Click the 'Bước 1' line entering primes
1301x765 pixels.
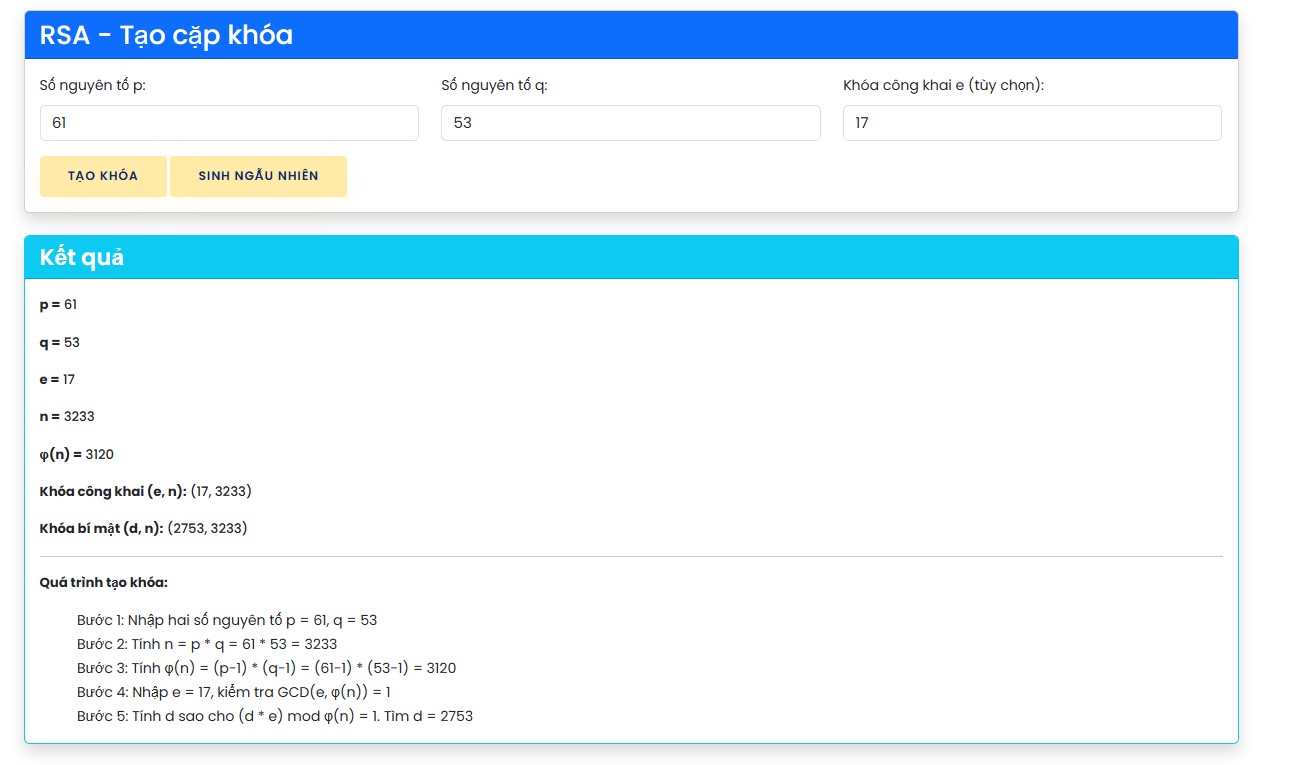[x=227, y=620]
